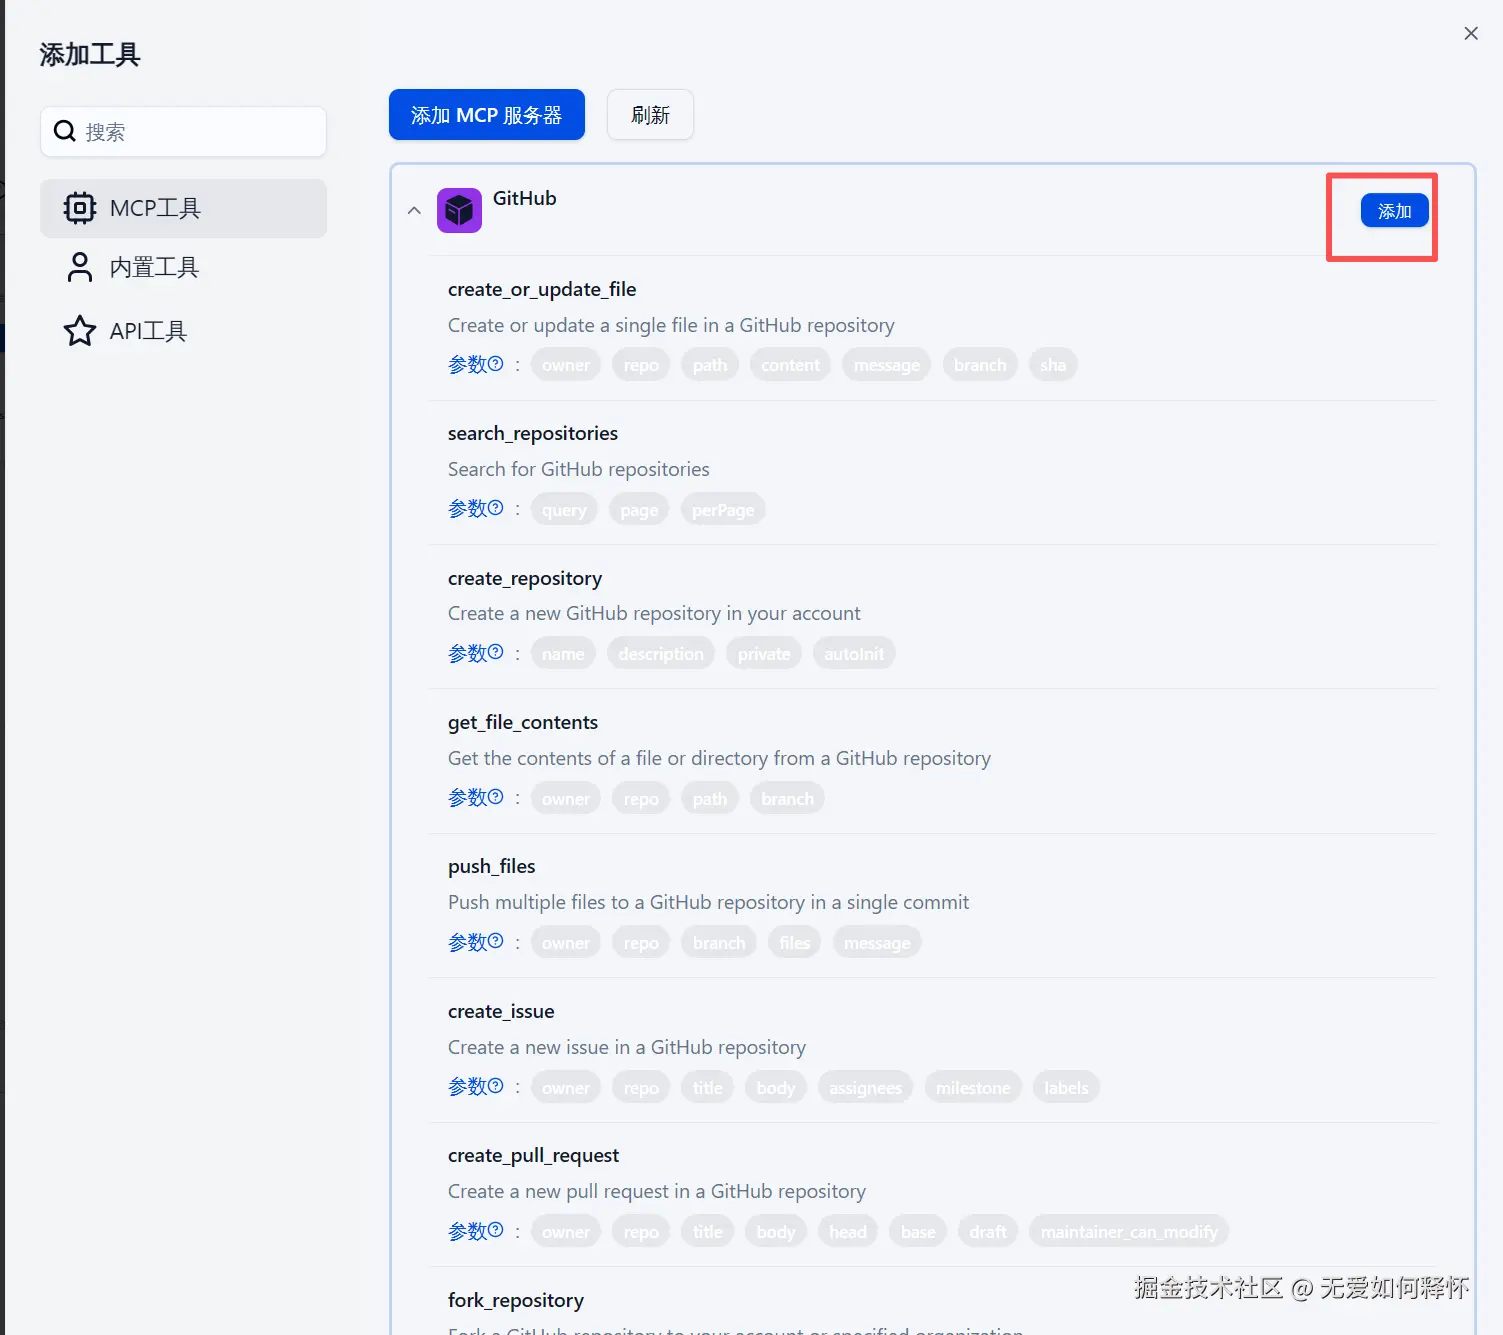Select the fork_repository tool name
Screen dimensions: 1503x1335
pos(516,1300)
